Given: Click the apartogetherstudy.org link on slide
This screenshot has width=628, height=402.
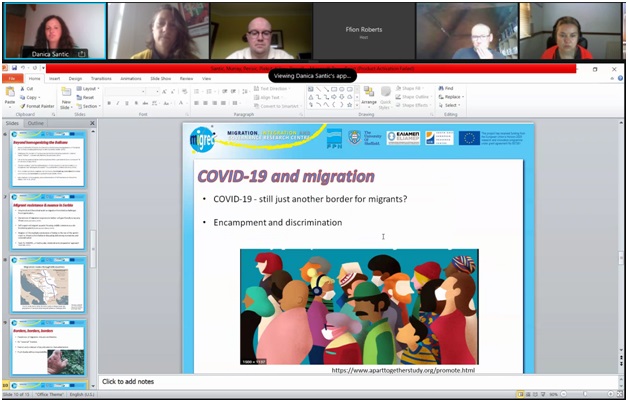Looking at the screenshot, I should [403, 370].
